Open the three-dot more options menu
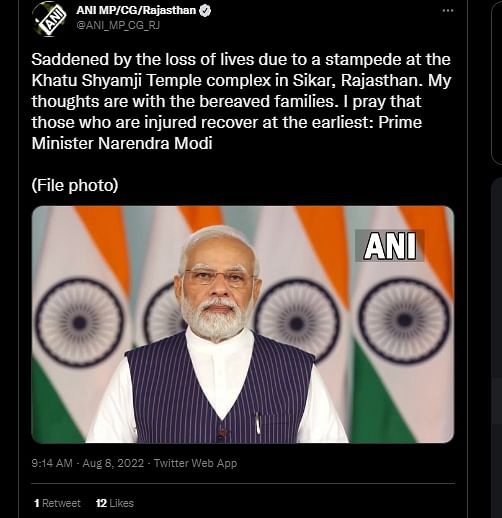This screenshot has height=518, width=502. 448,11
